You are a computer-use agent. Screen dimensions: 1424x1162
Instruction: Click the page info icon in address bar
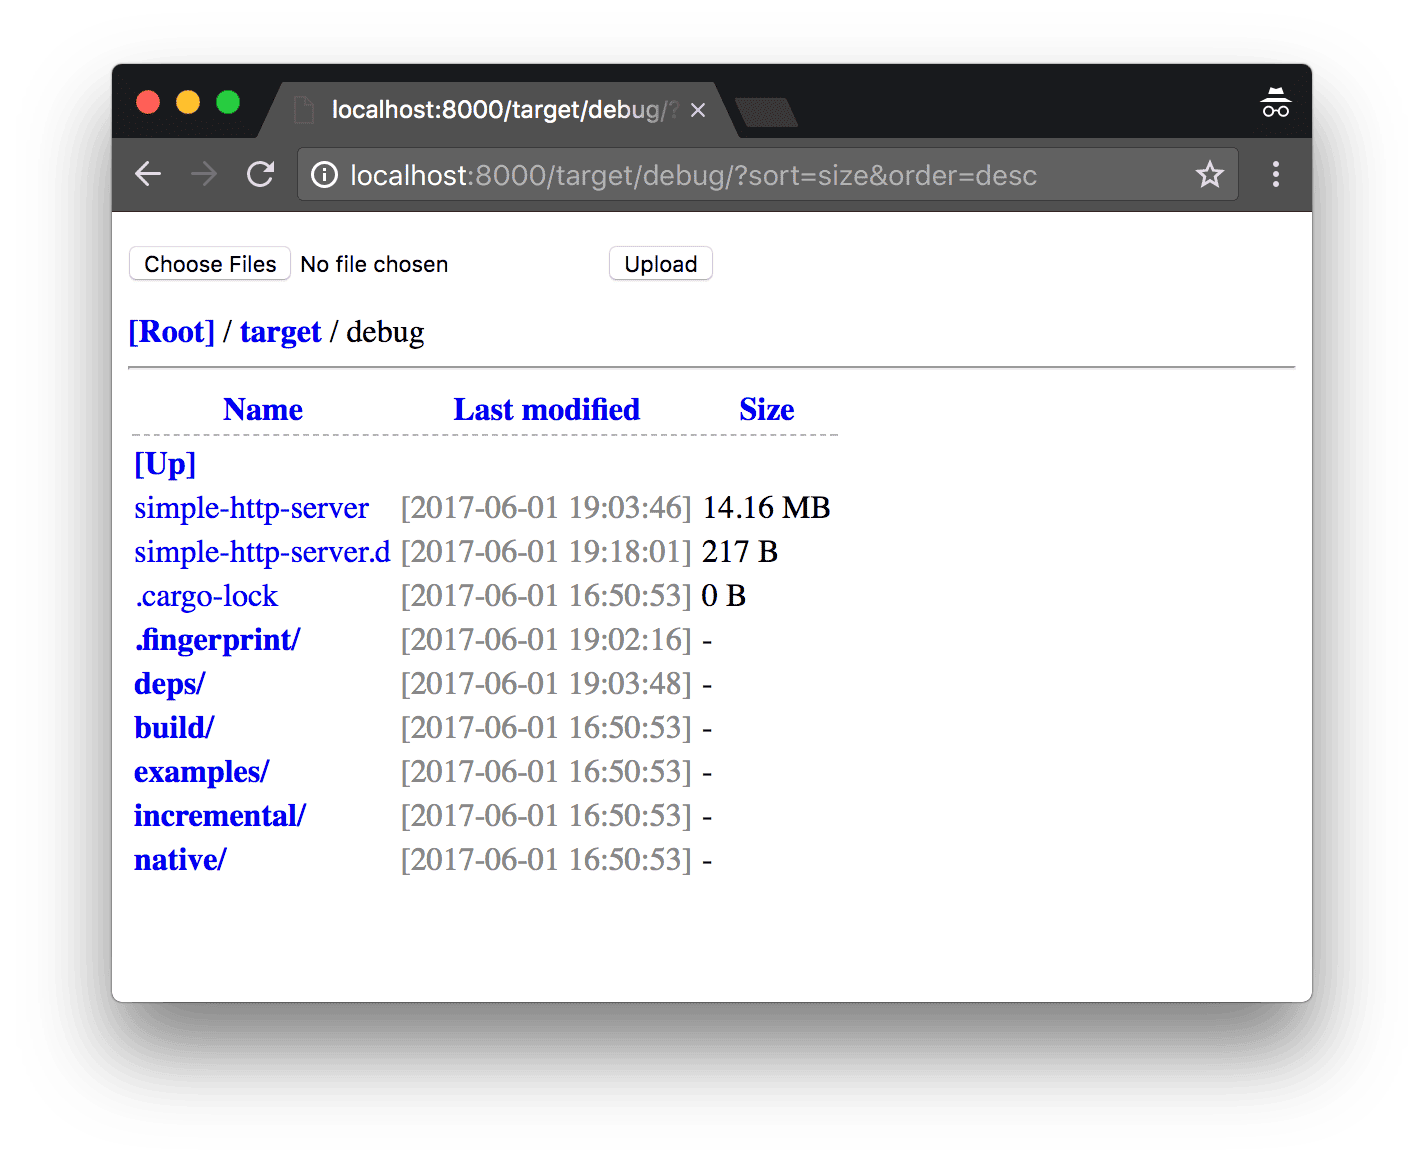(x=323, y=174)
